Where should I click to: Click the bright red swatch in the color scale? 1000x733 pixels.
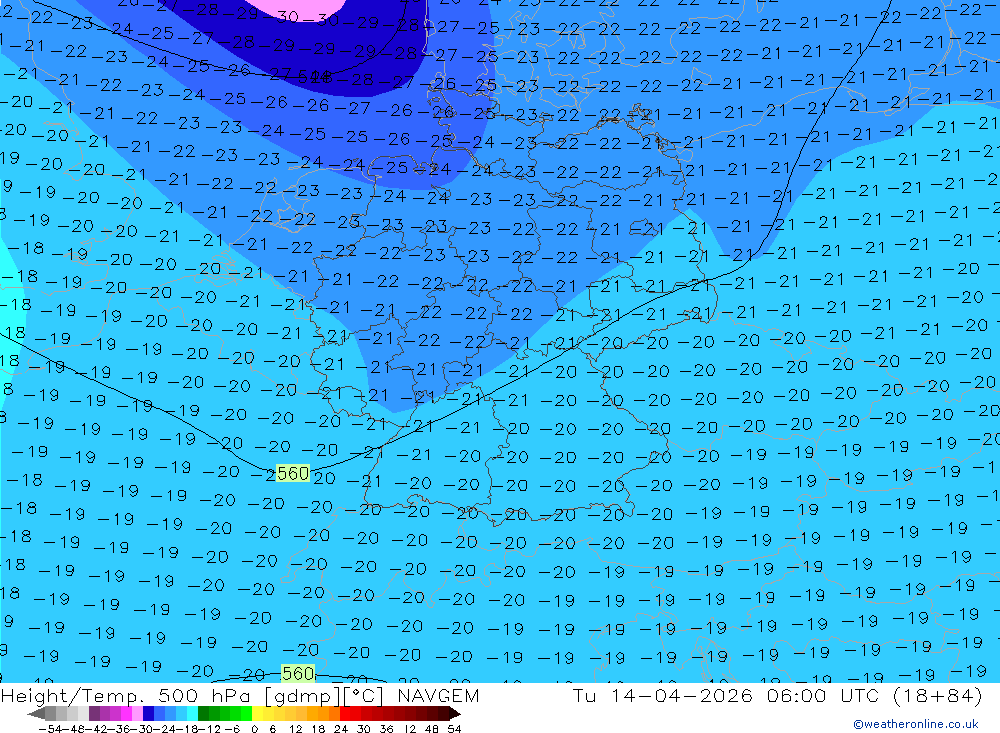tap(345, 713)
